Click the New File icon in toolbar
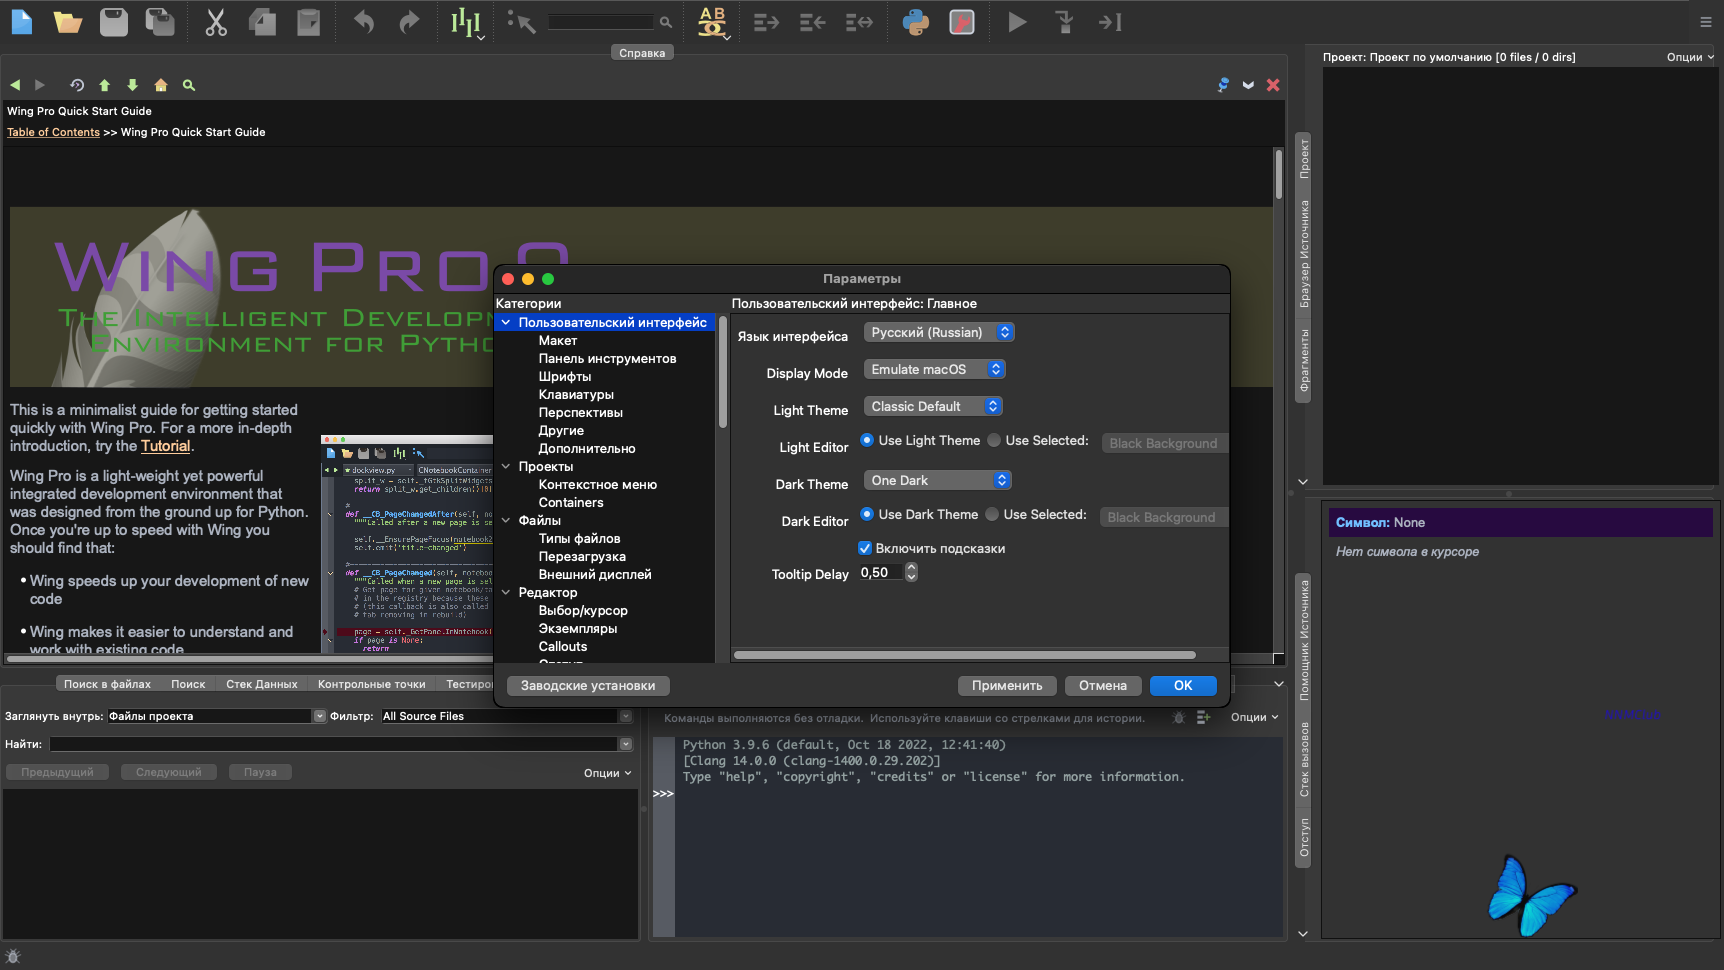This screenshot has width=1724, height=970. (22, 21)
